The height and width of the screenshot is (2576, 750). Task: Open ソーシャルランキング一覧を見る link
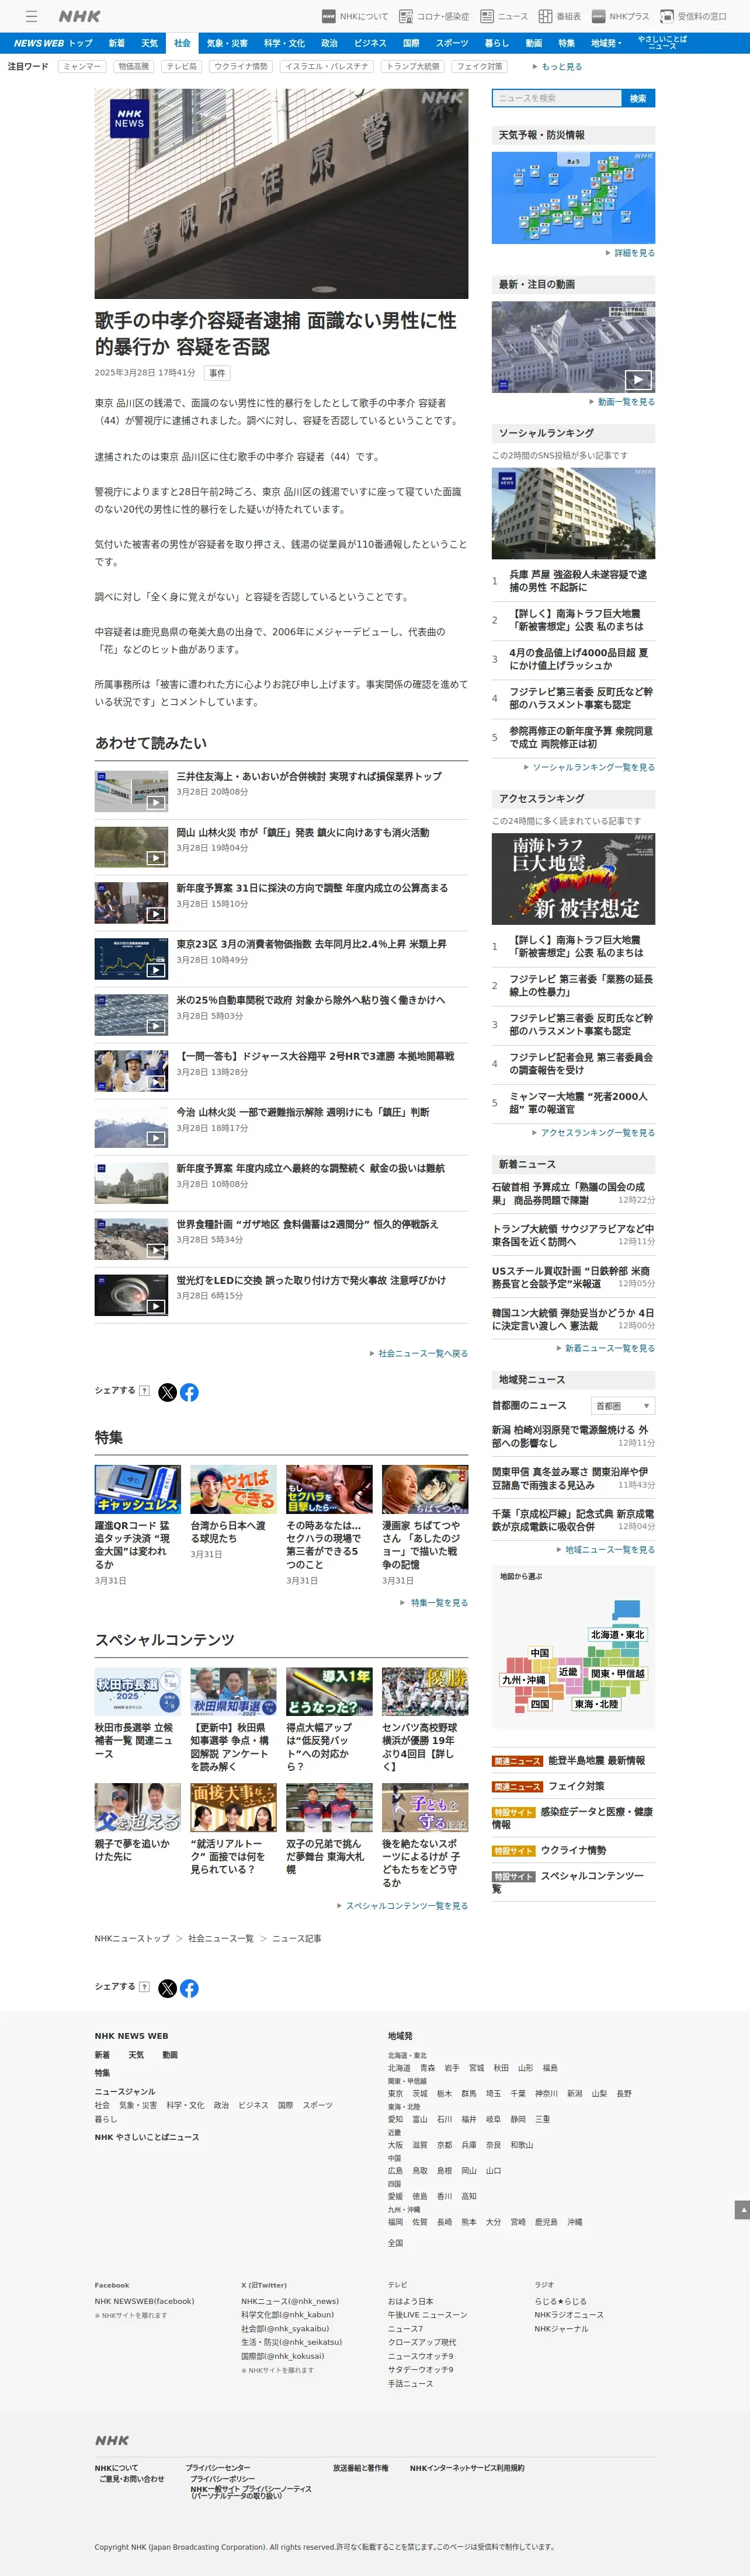(590, 768)
